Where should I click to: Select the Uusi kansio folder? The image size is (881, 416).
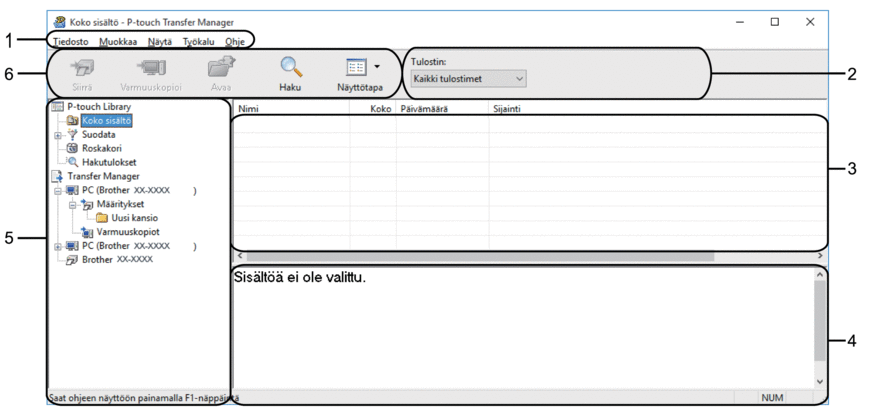pyautogui.click(x=134, y=218)
